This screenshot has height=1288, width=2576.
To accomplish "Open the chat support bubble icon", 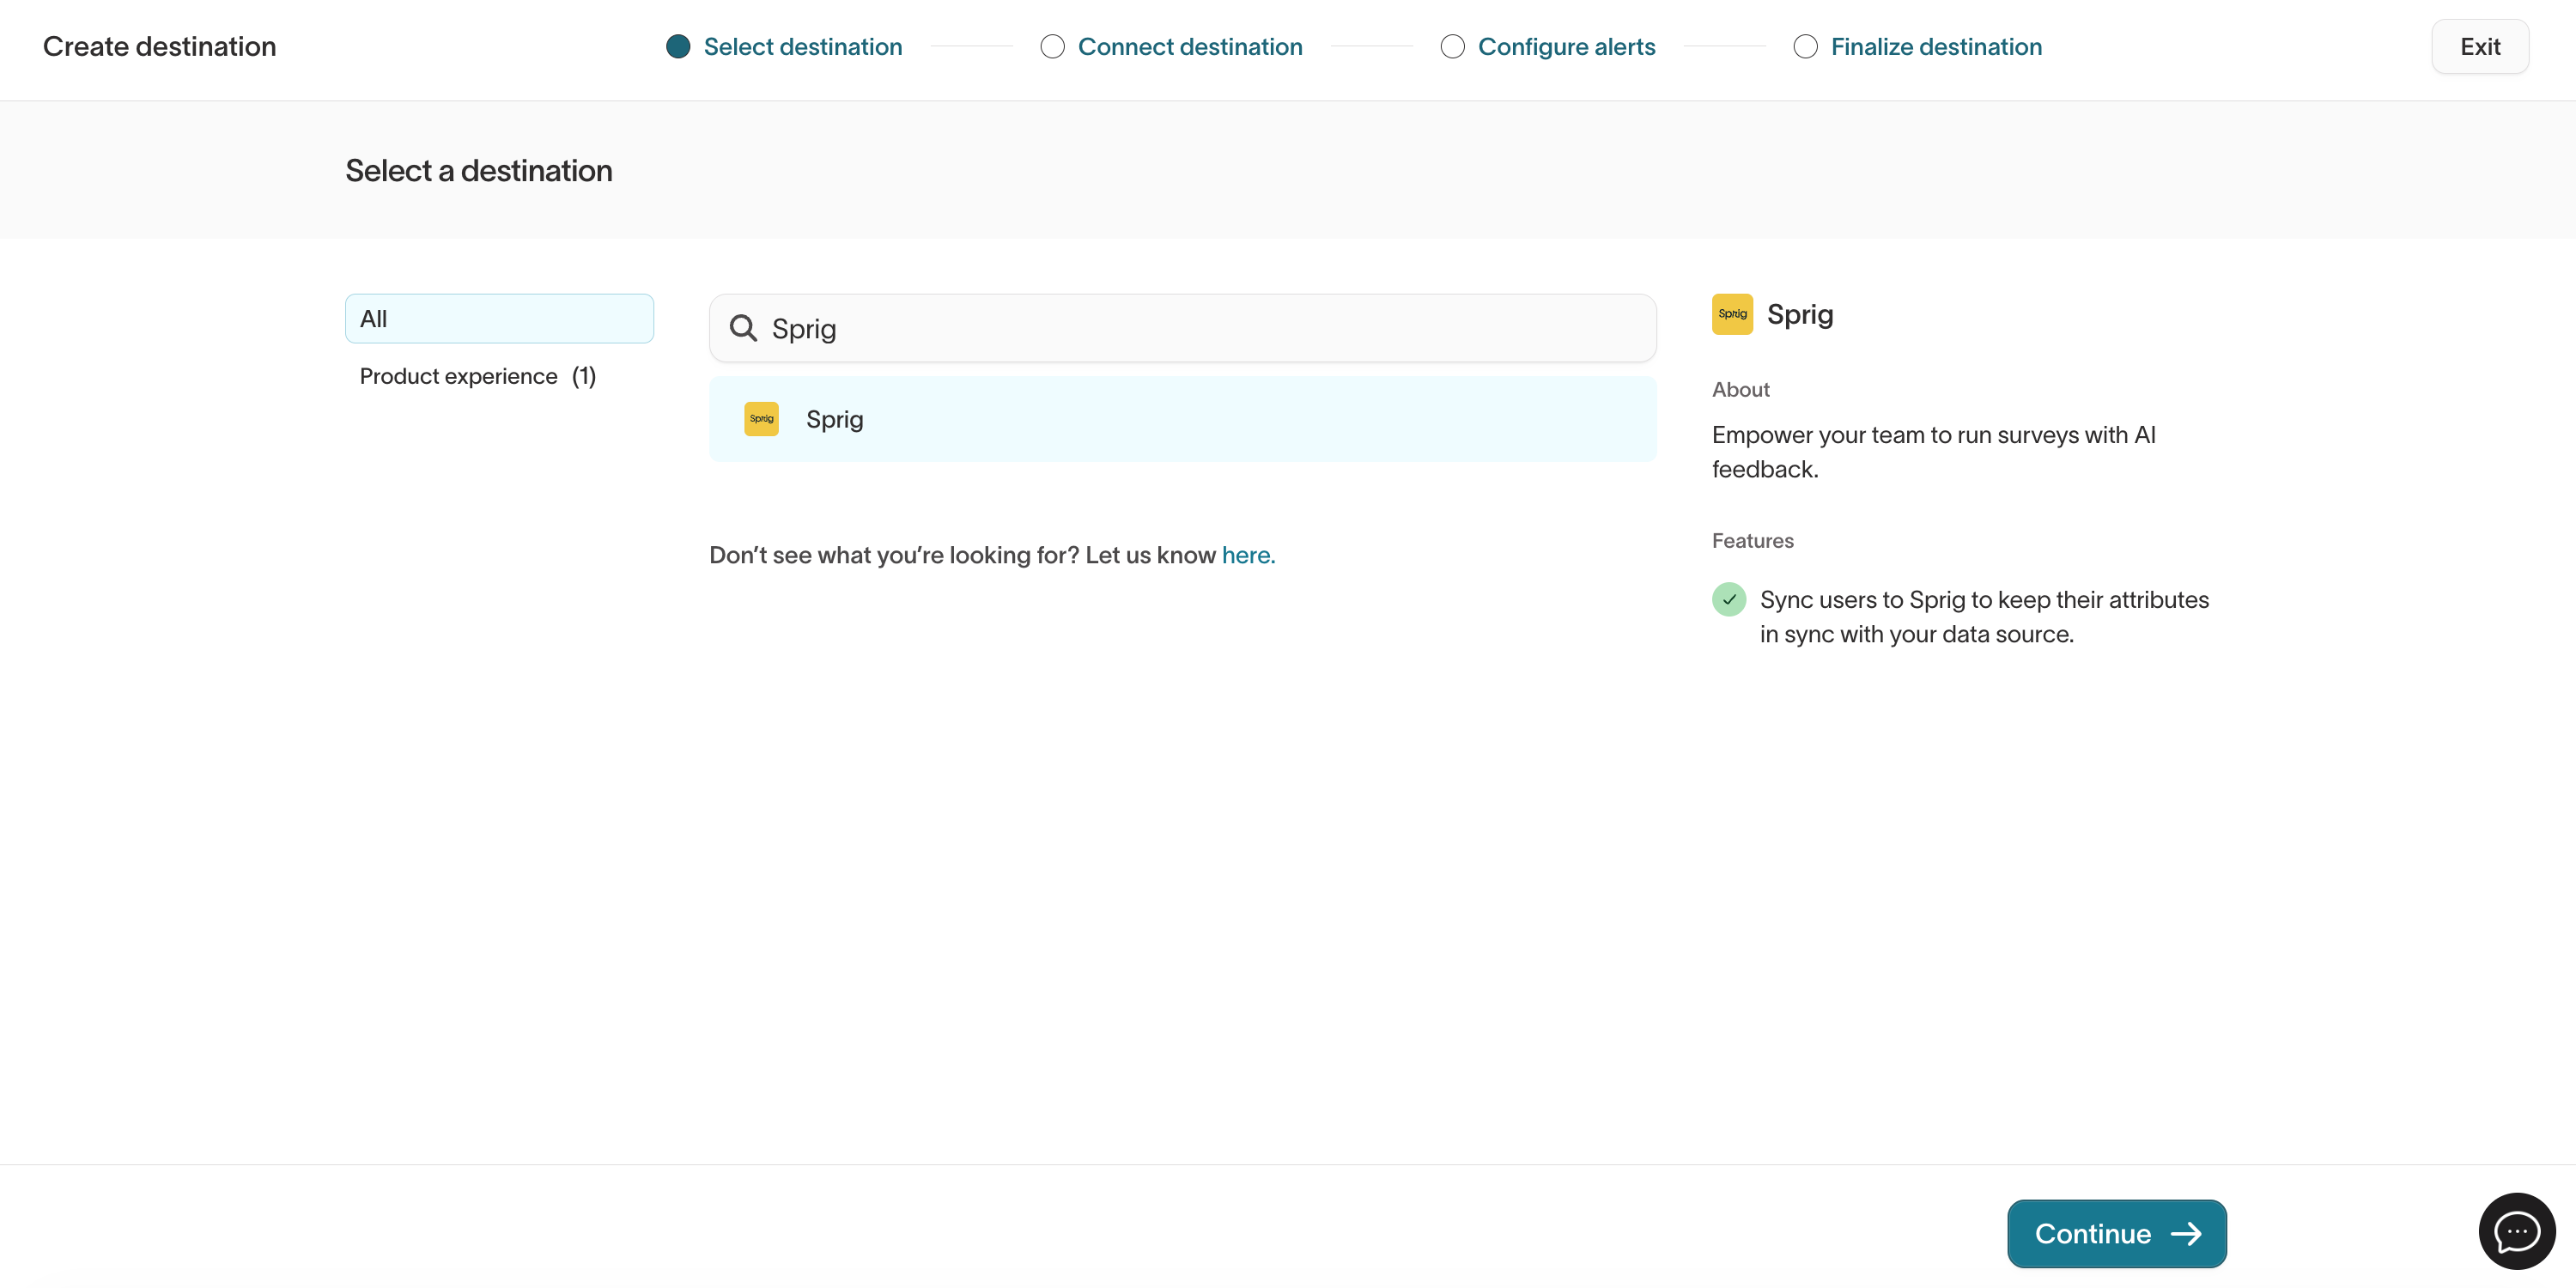I will (2516, 1231).
